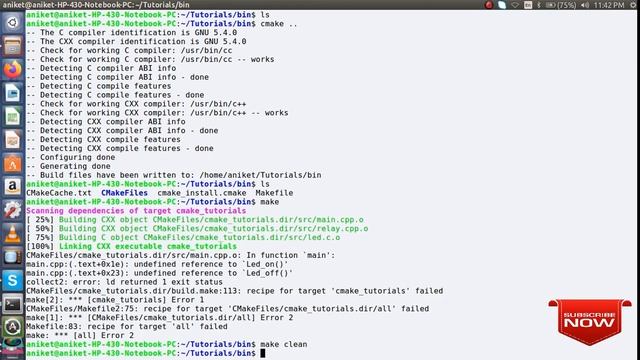Open the Bluetooth indicator menu
This screenshot has height=360, width=640.
539,5
